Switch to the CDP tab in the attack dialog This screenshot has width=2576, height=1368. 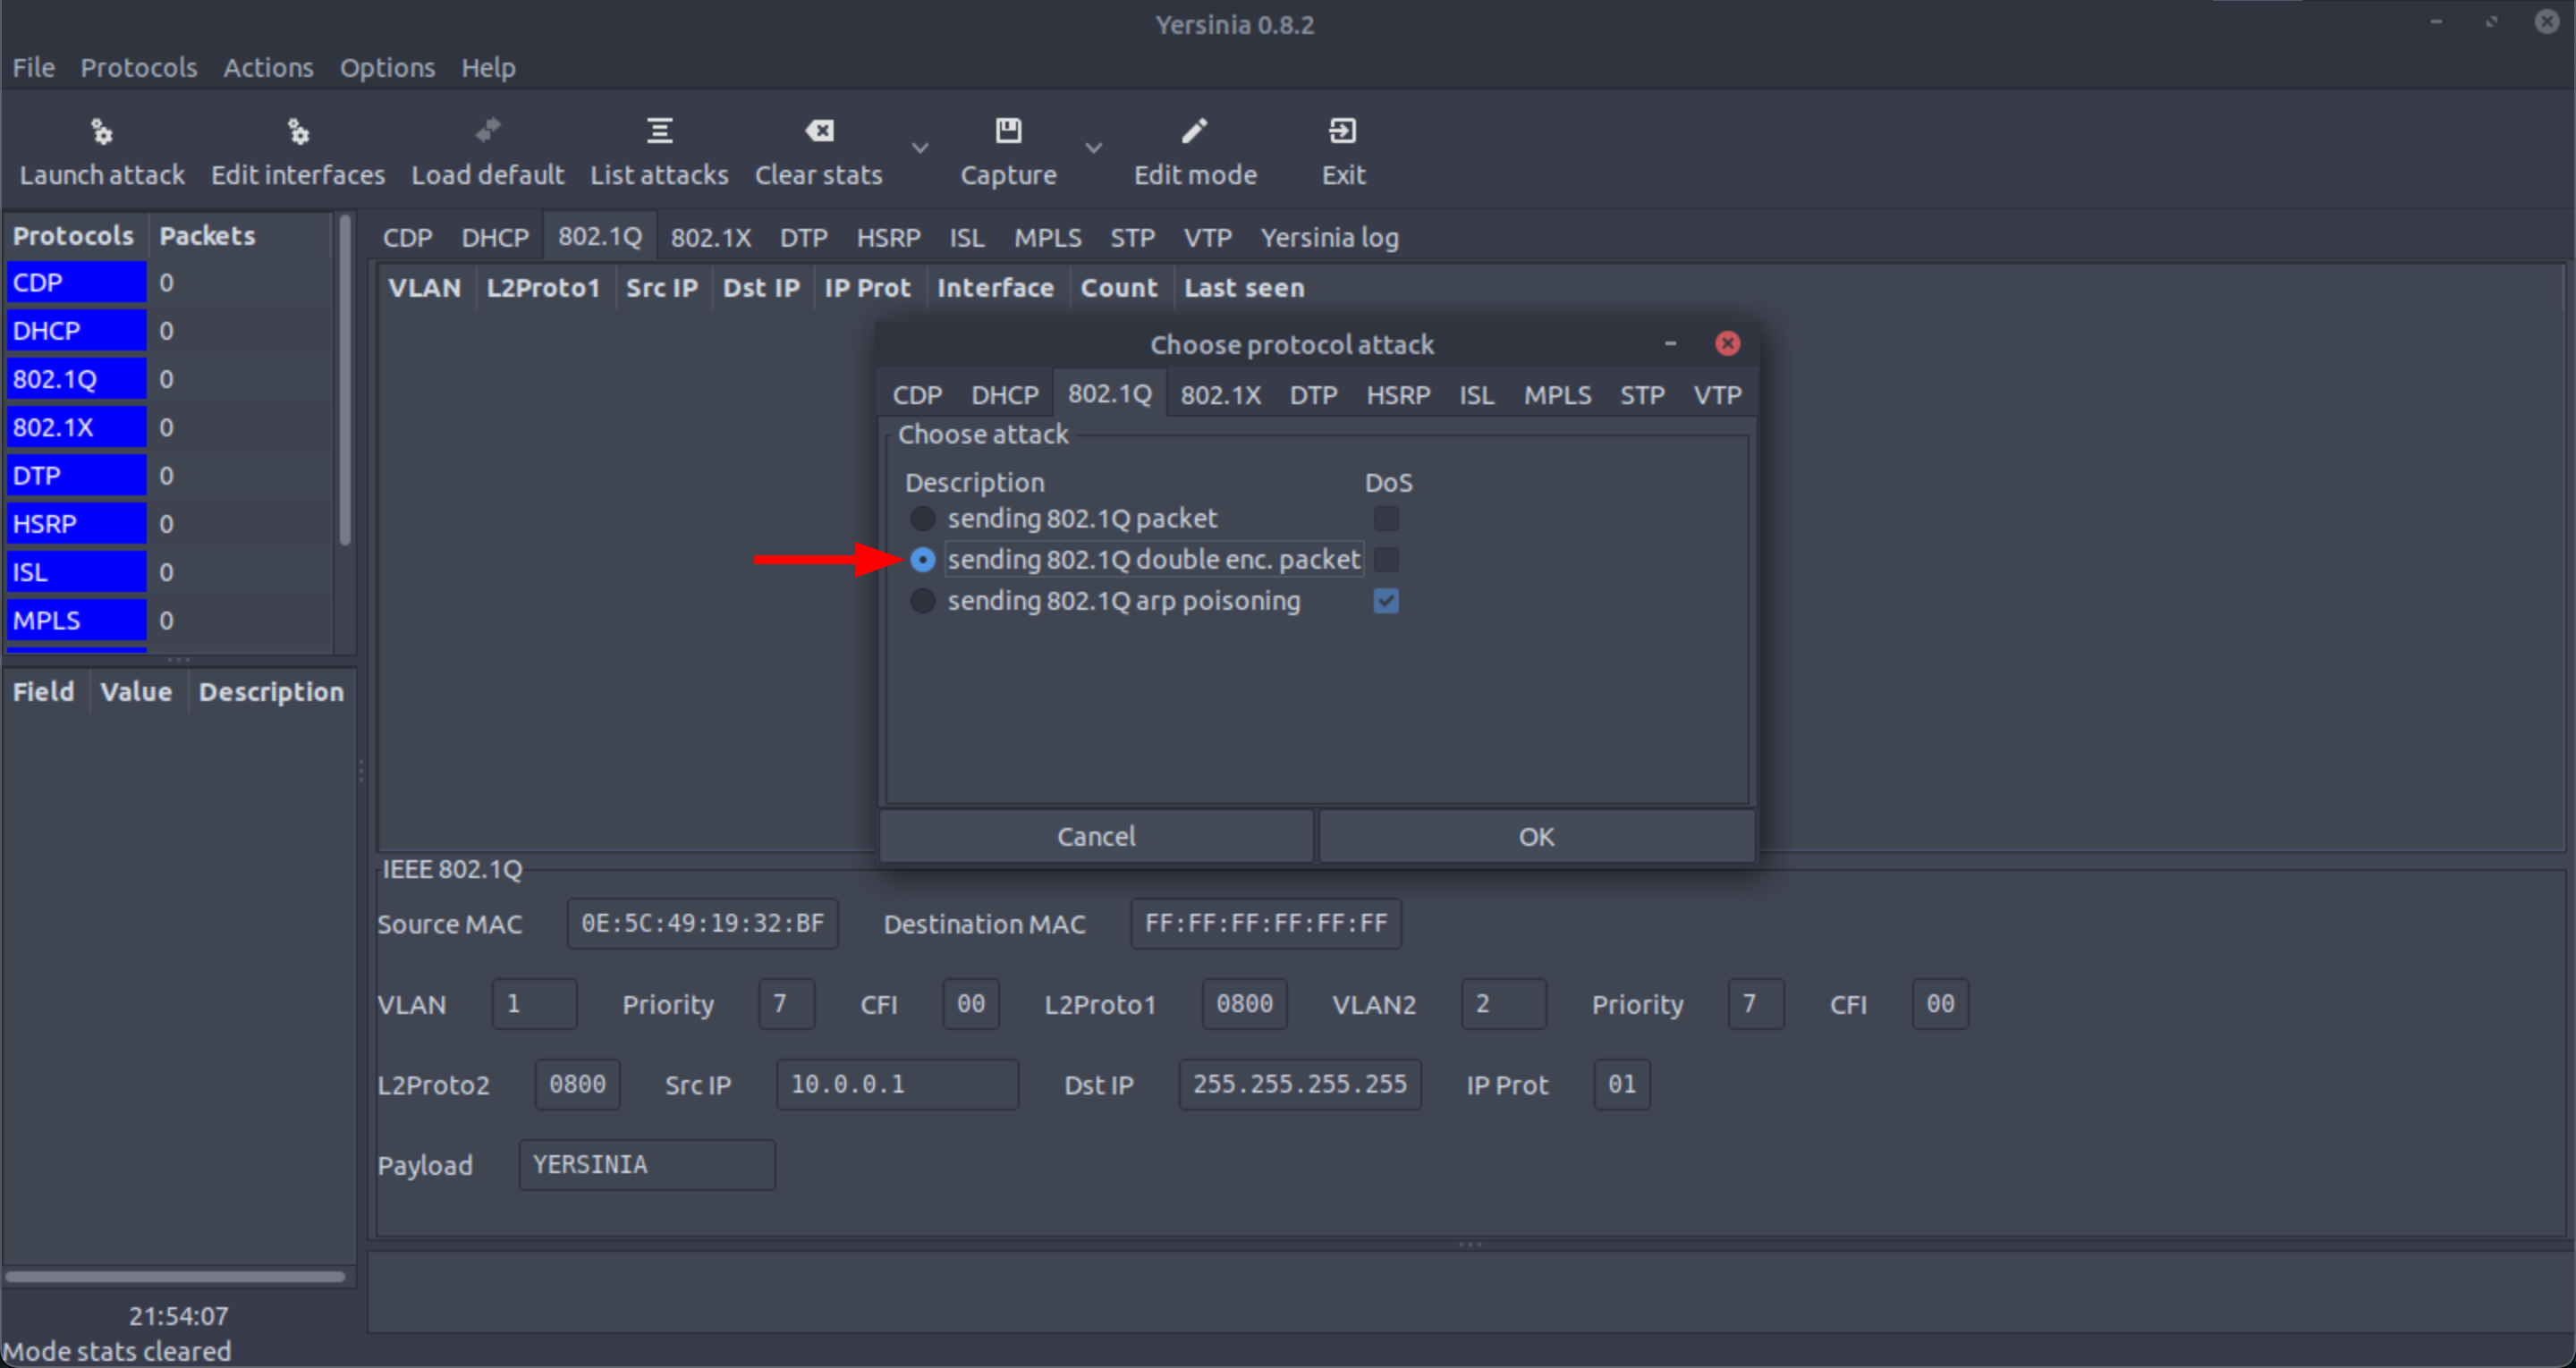[917, 395]
